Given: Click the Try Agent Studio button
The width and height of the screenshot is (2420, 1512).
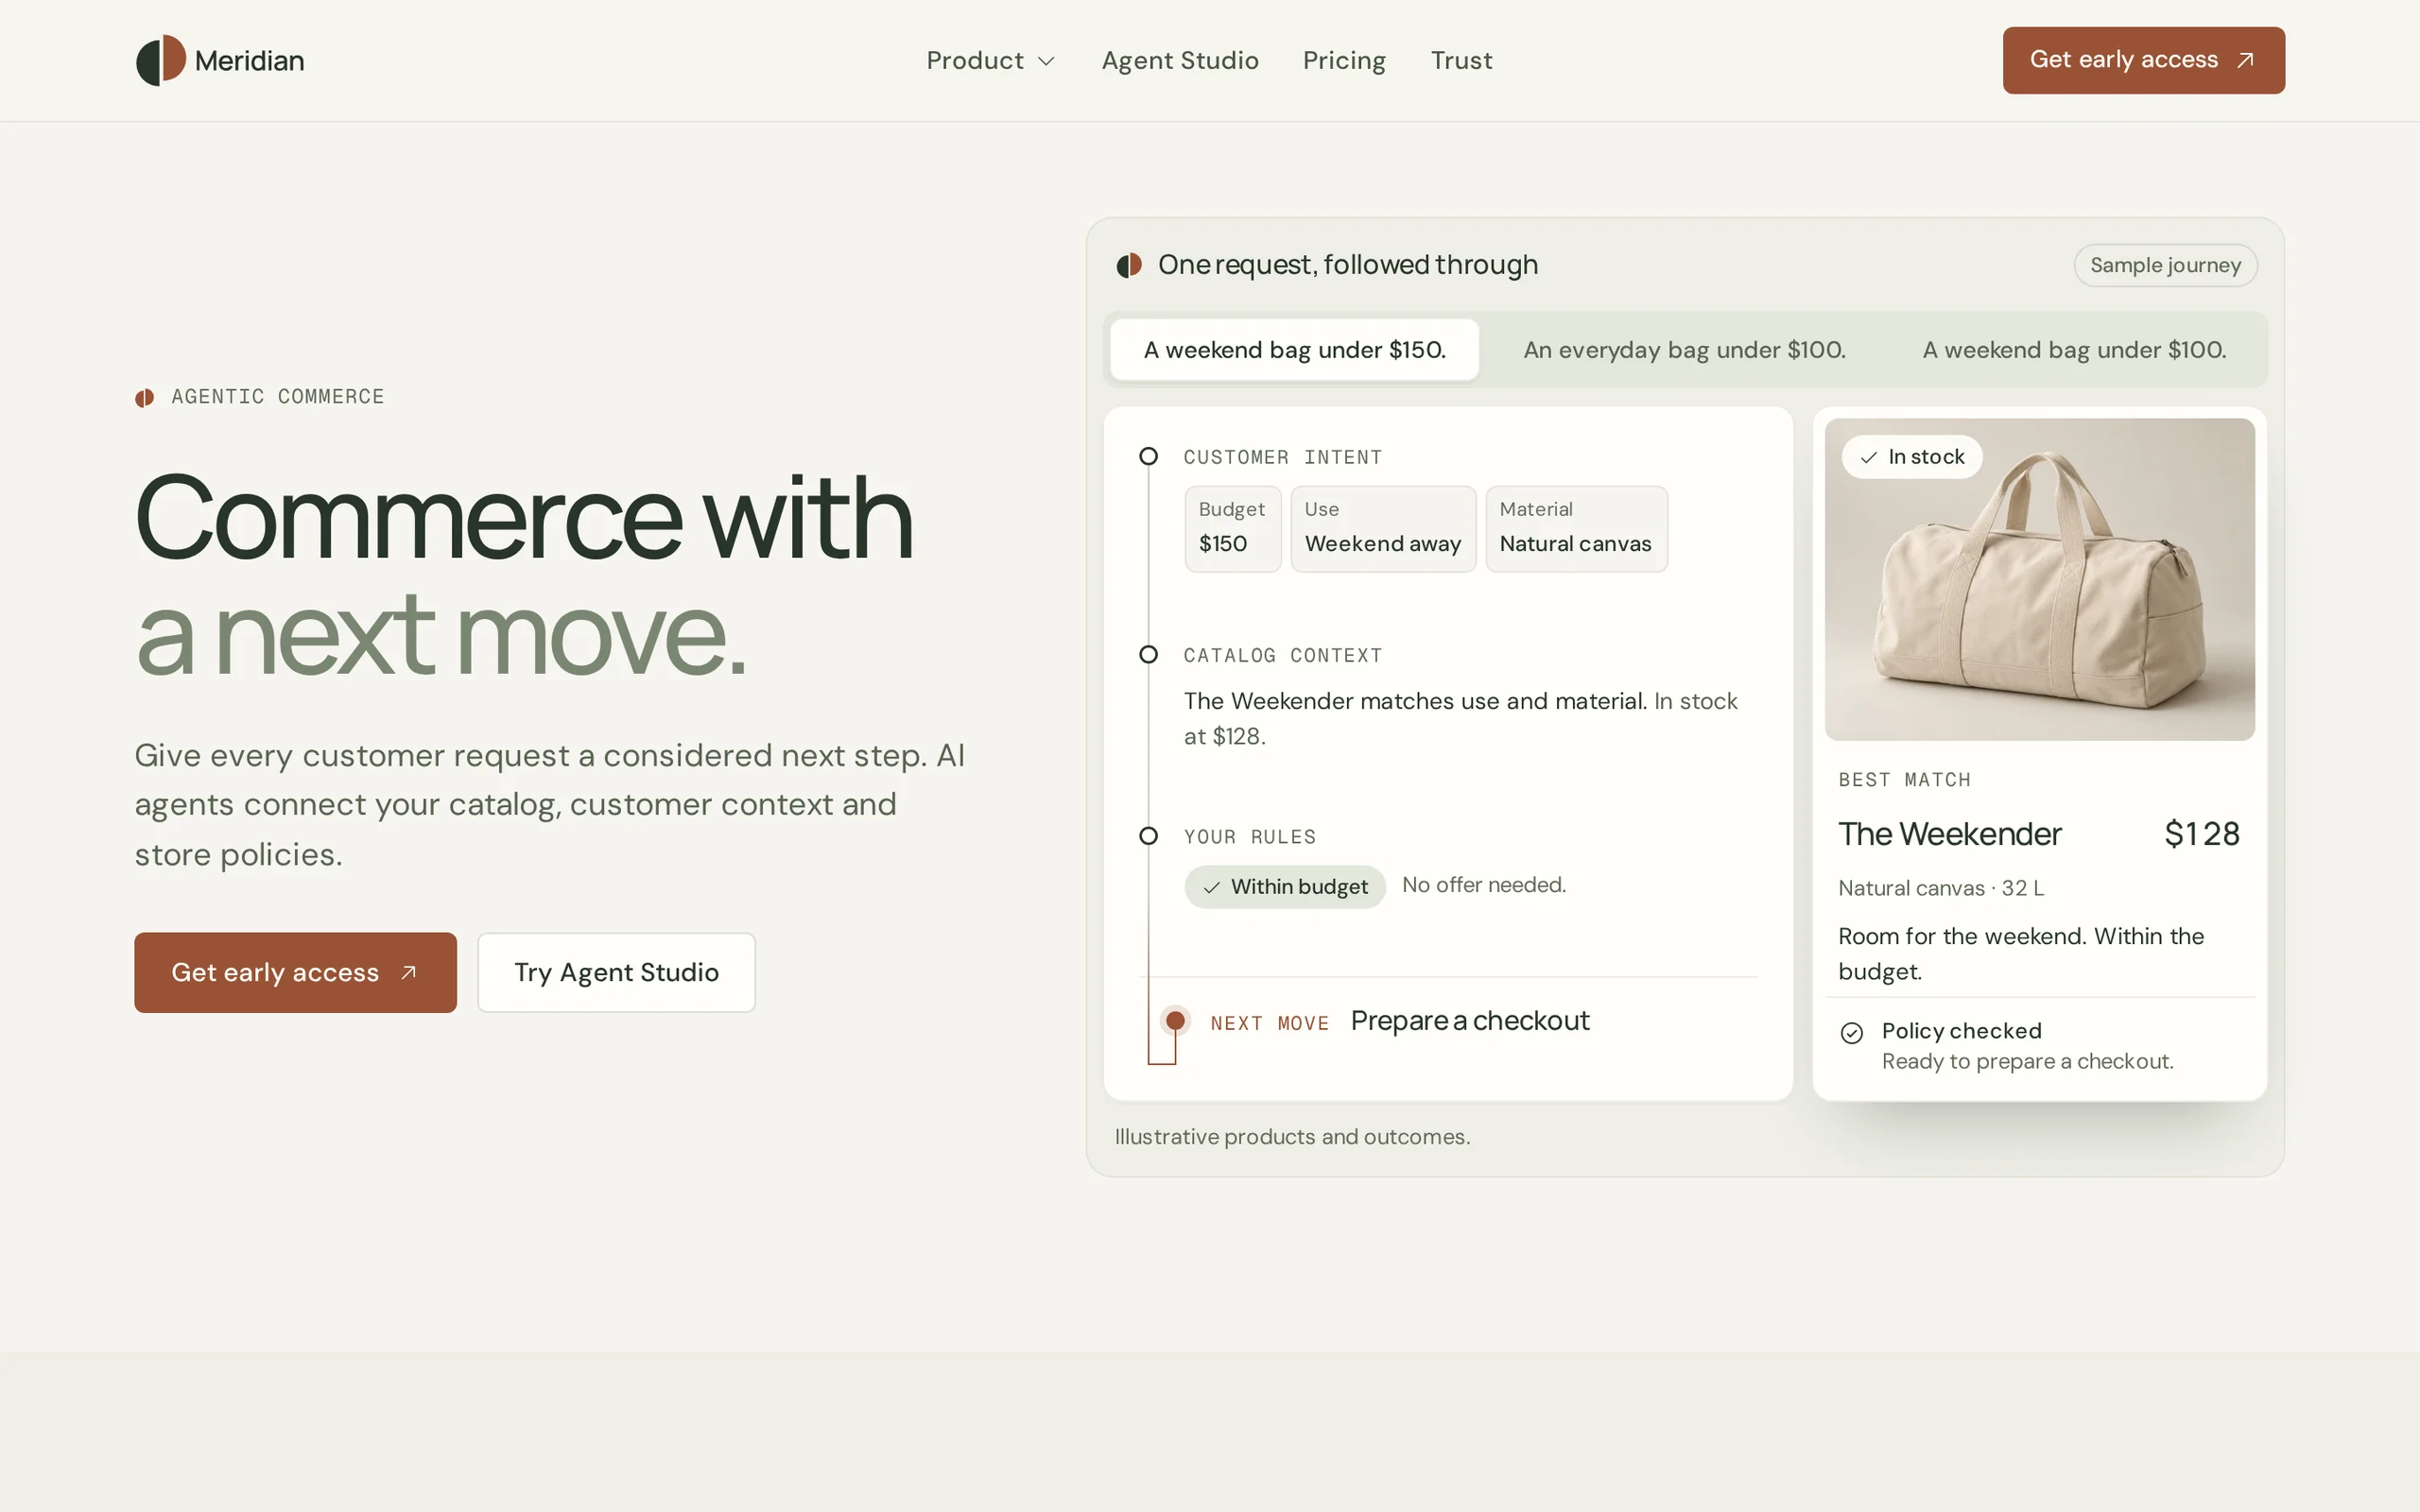Looking at the screenshot, I should point(616,972).
